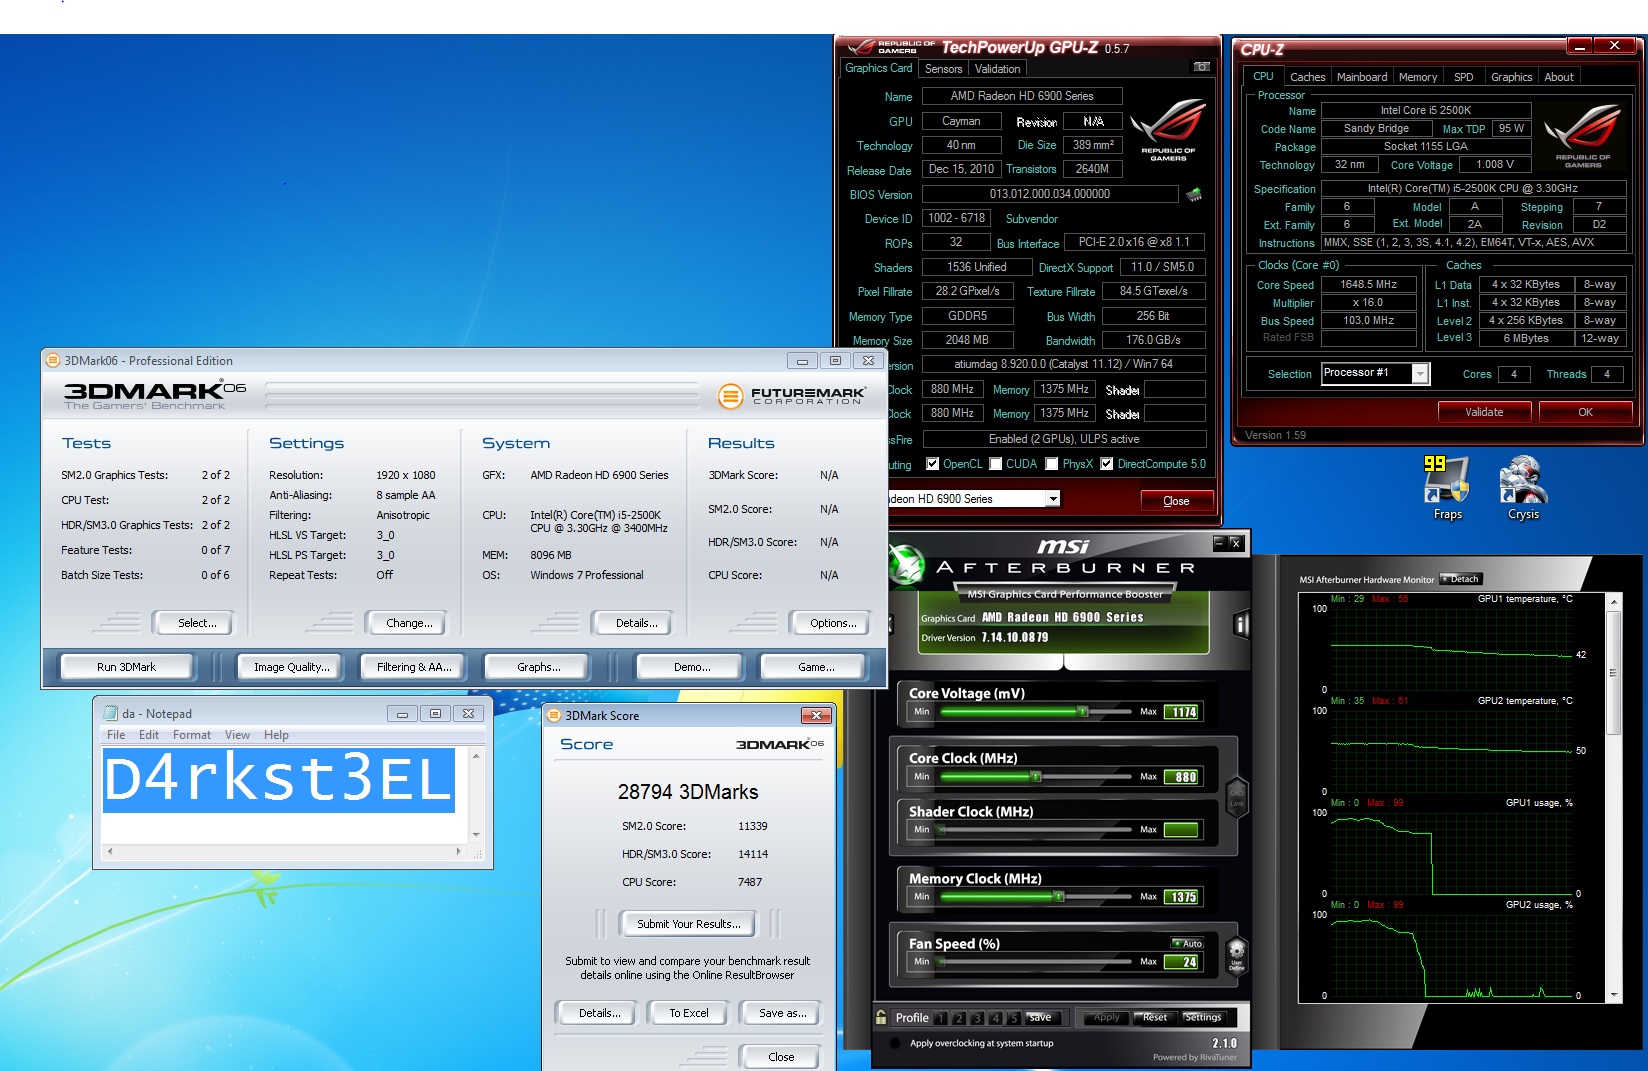Open the SPD tab in CPU-Z
The image size is (1648, 1071).
point(1463,77)
